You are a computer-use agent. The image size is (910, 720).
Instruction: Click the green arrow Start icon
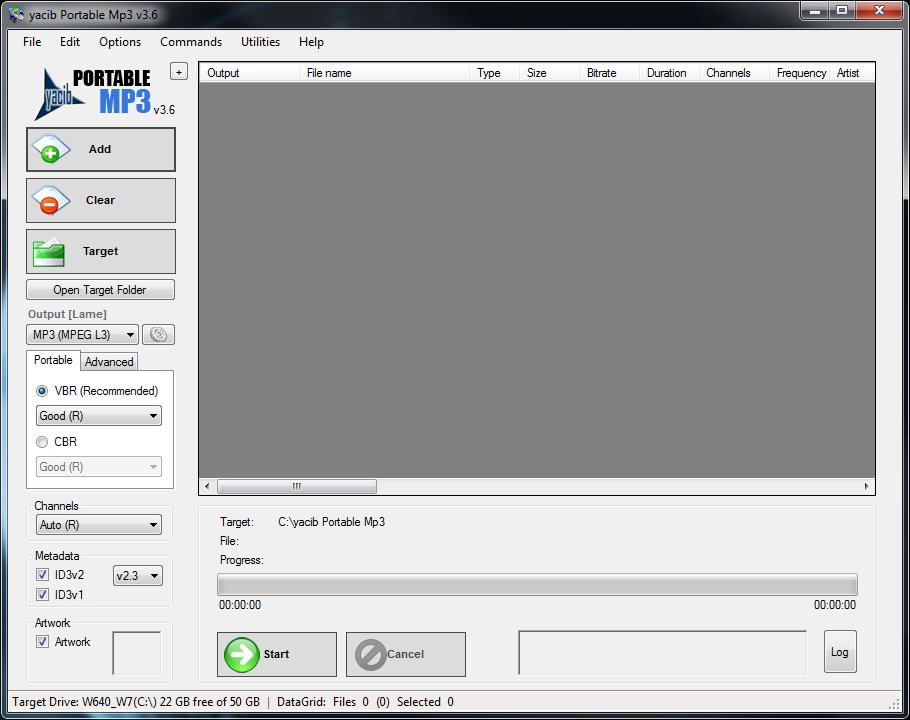tap(241, 654)
